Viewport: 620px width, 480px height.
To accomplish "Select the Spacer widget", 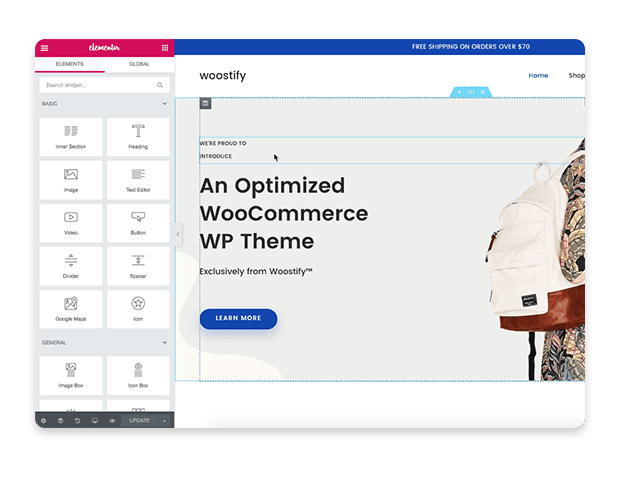I will tap(138, 266).
